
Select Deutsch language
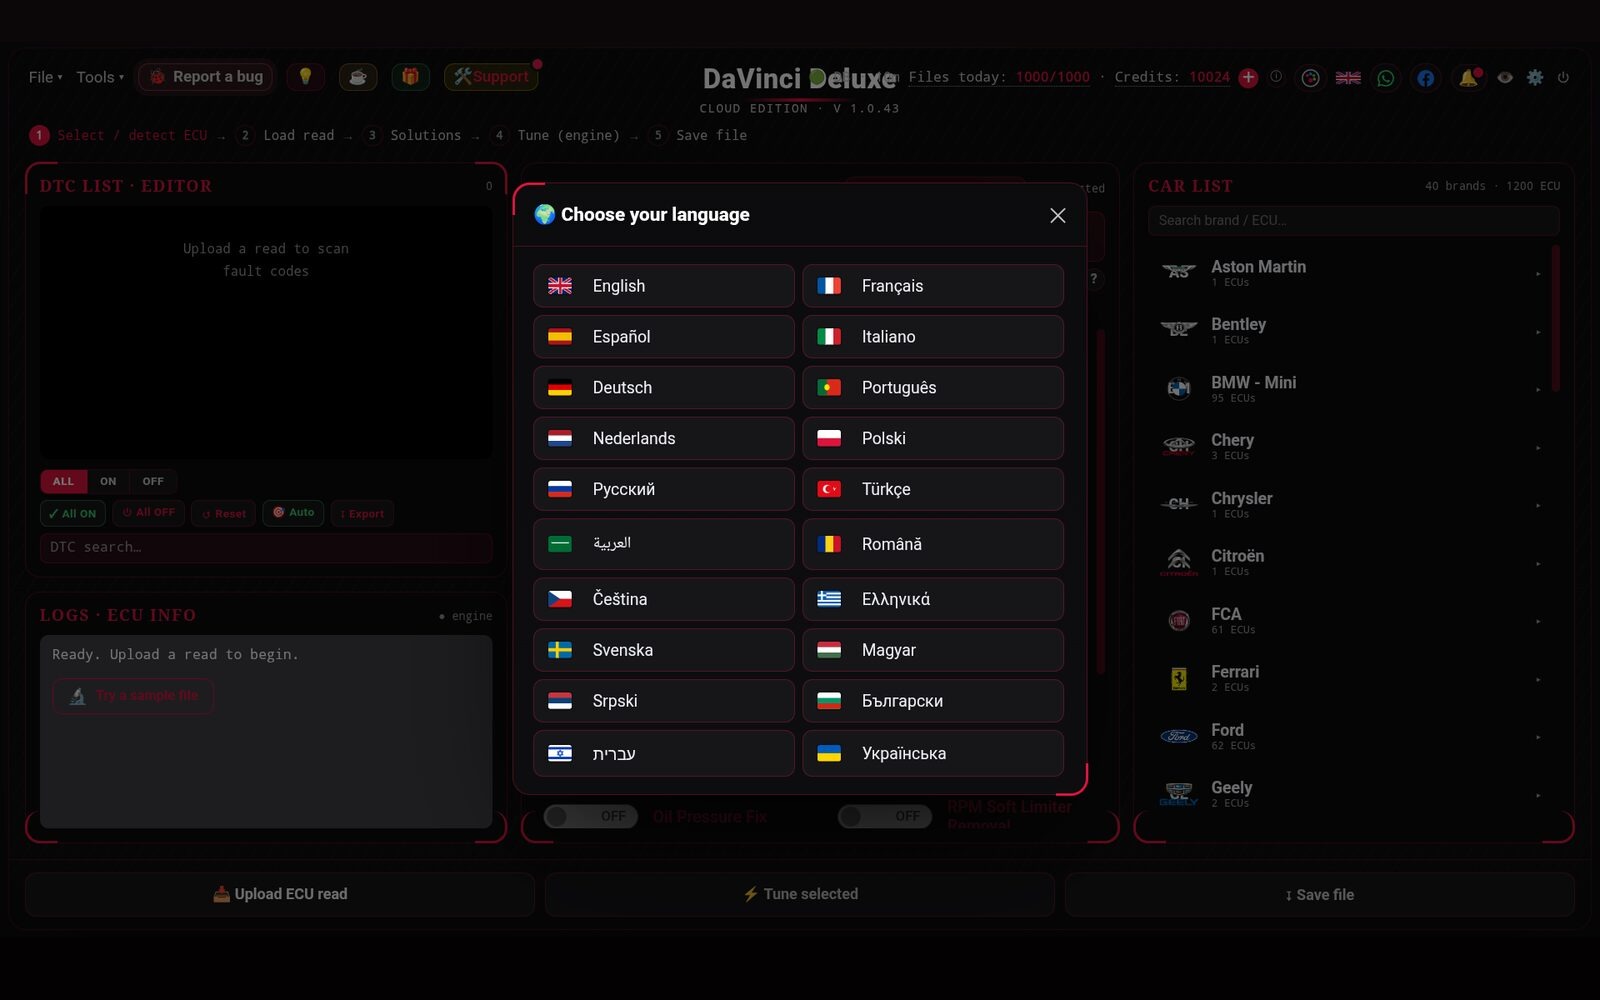[664, 388]
